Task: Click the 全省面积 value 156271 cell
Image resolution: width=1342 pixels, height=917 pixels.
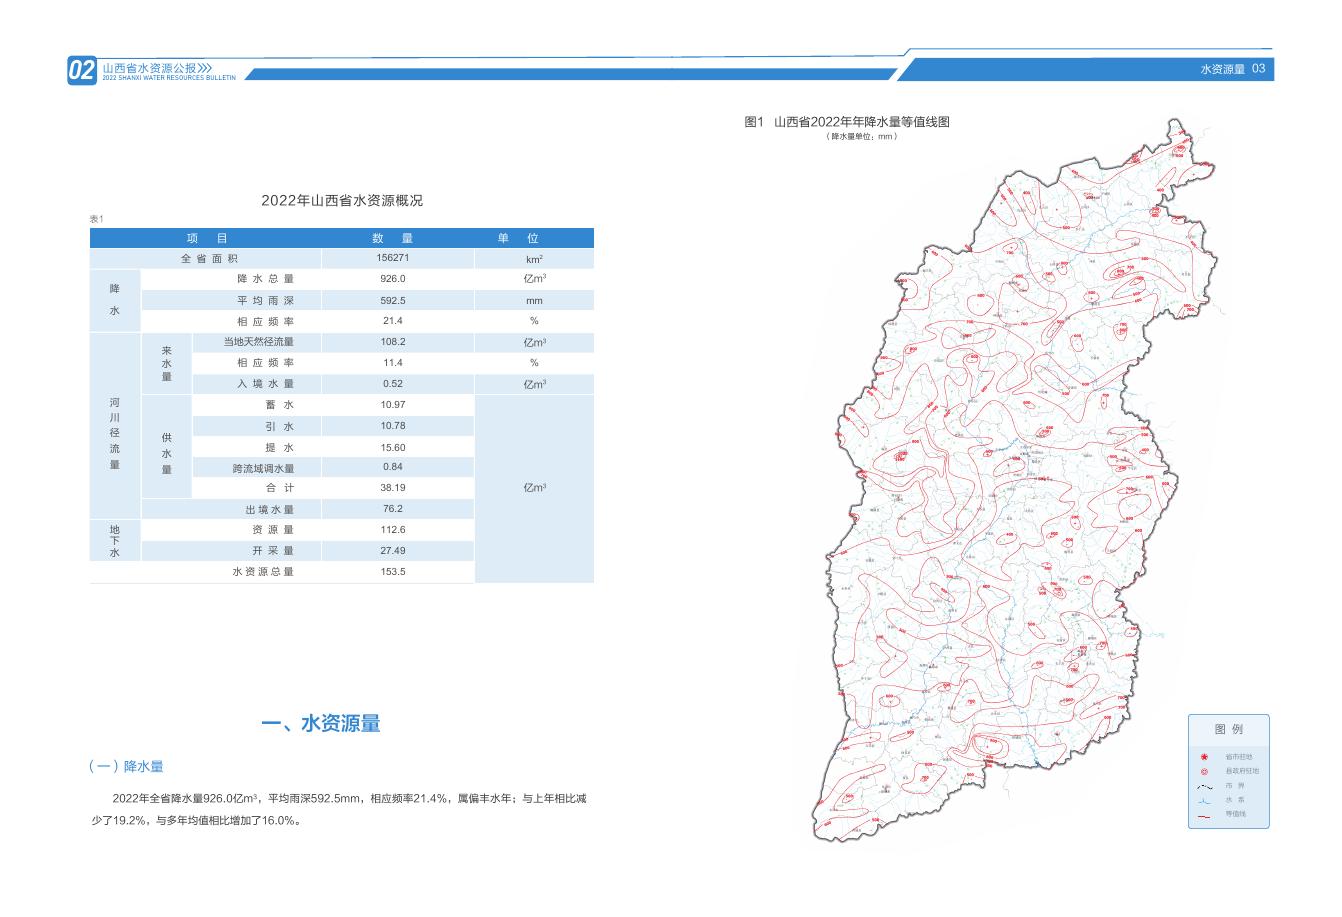Action: pyautogui.click(x=393, y=258)
